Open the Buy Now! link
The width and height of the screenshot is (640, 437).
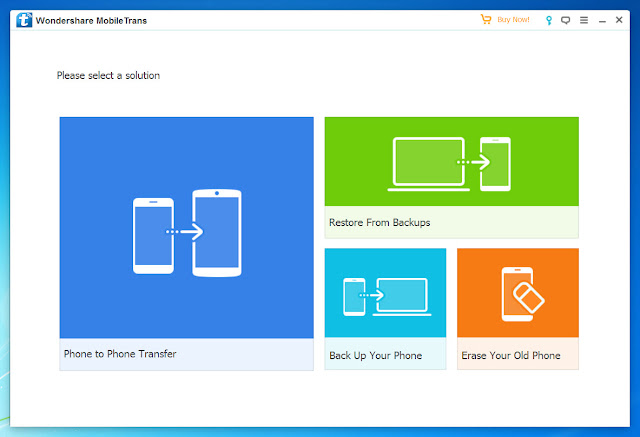[x=513, y=20]
